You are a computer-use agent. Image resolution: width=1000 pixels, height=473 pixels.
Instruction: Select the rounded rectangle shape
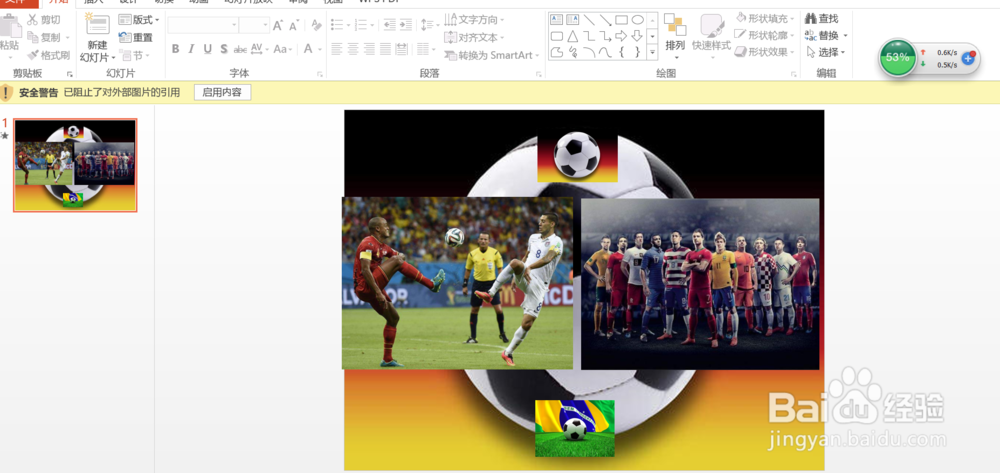pyautogui.click(x=557, y=36)
